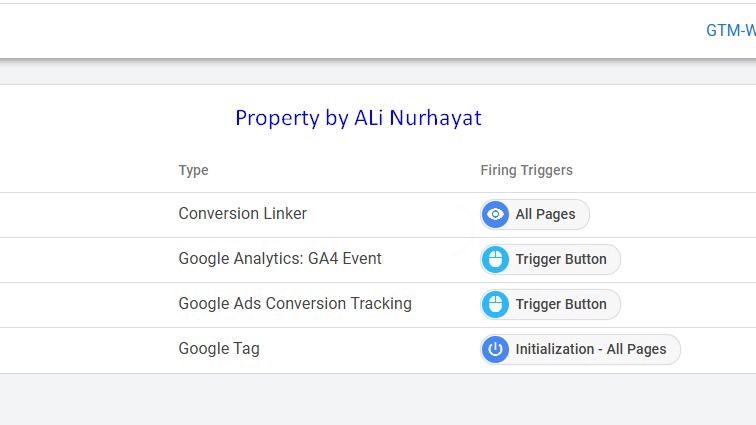Sort tags by the Type column header

point(193,171)
